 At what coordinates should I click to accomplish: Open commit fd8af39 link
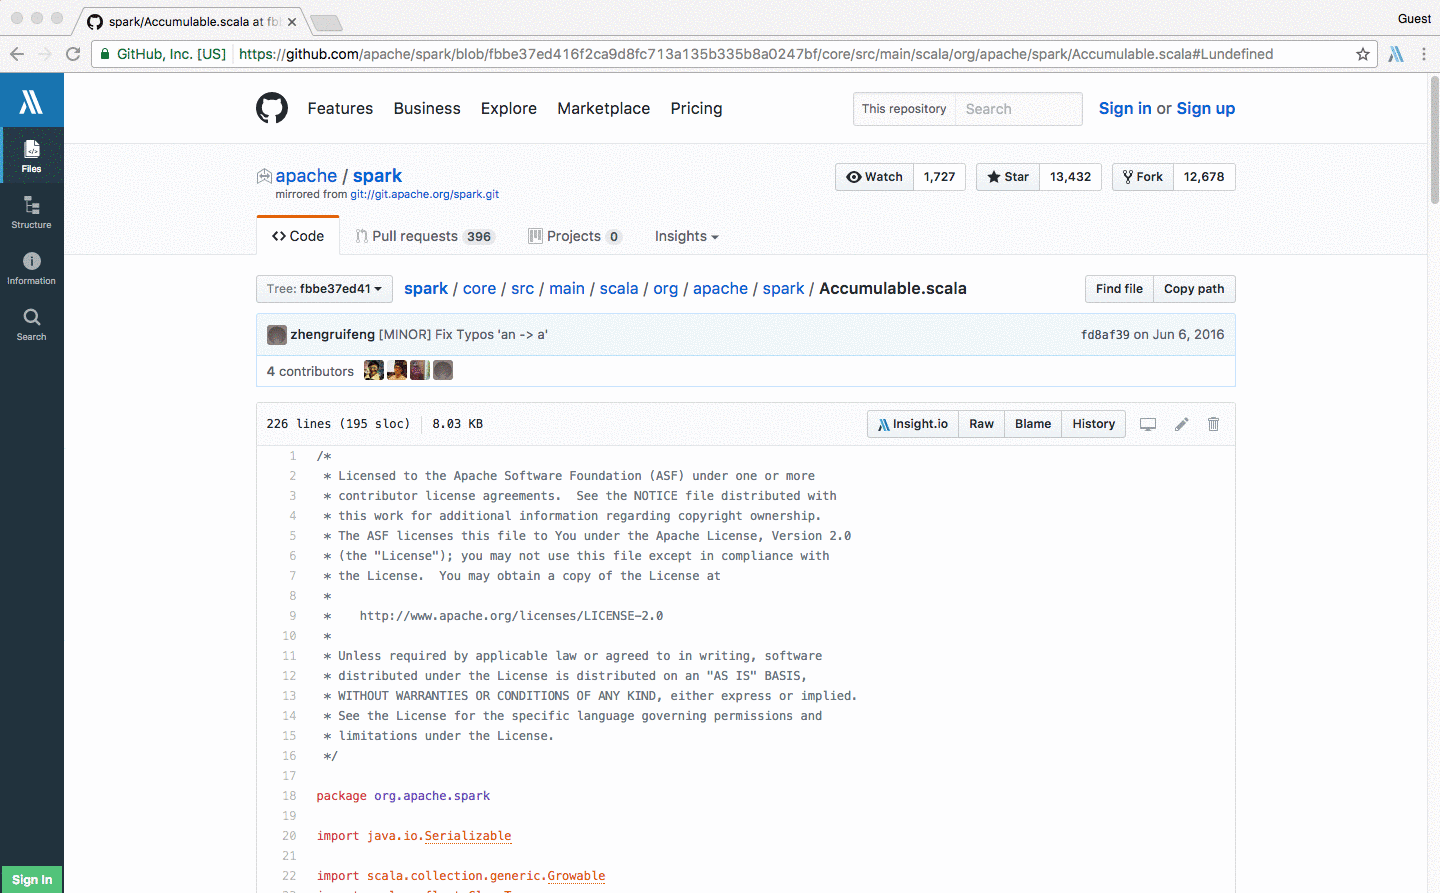click(x=1105, y=335)
